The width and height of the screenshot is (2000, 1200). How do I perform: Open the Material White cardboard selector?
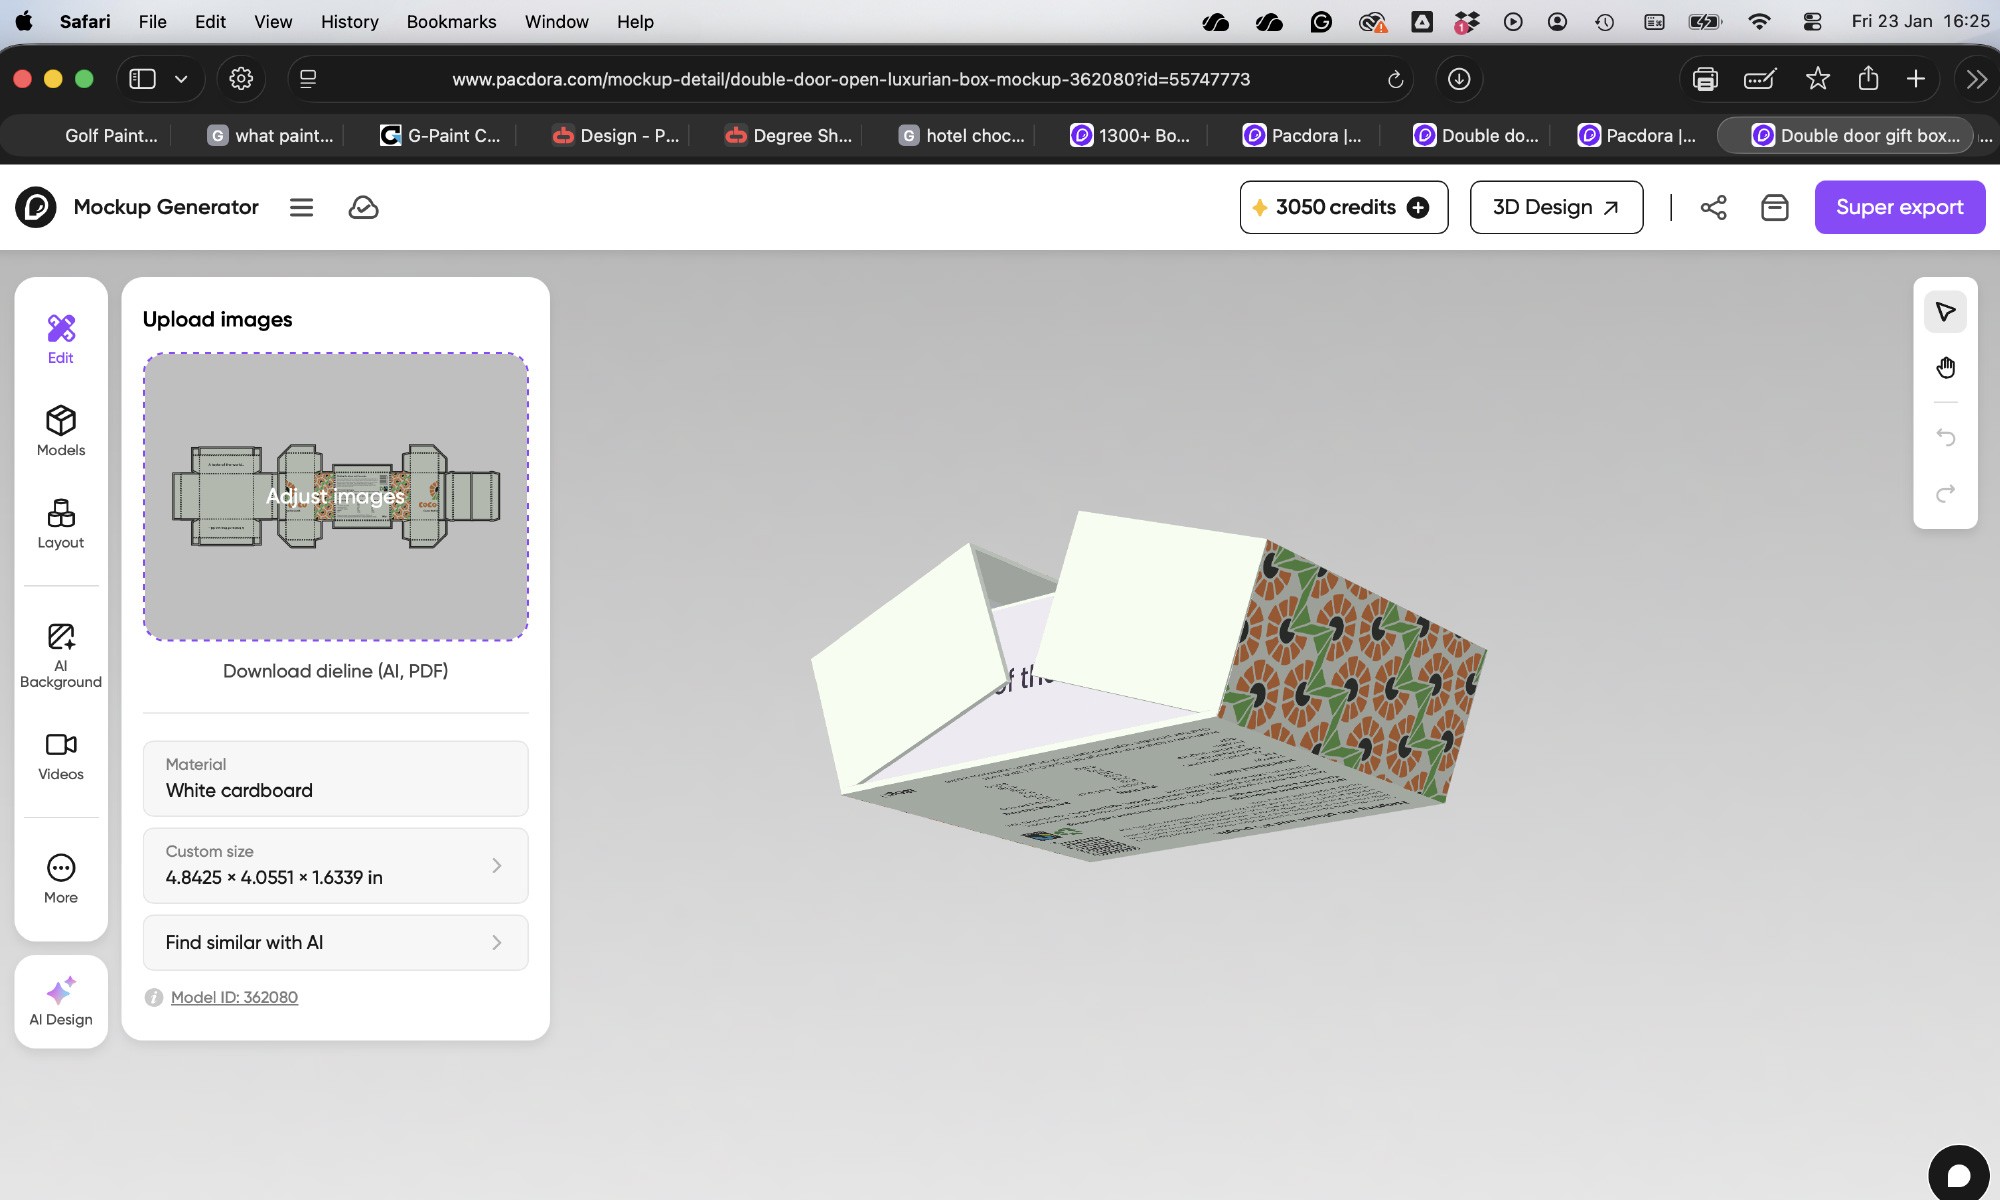(335, 778)
